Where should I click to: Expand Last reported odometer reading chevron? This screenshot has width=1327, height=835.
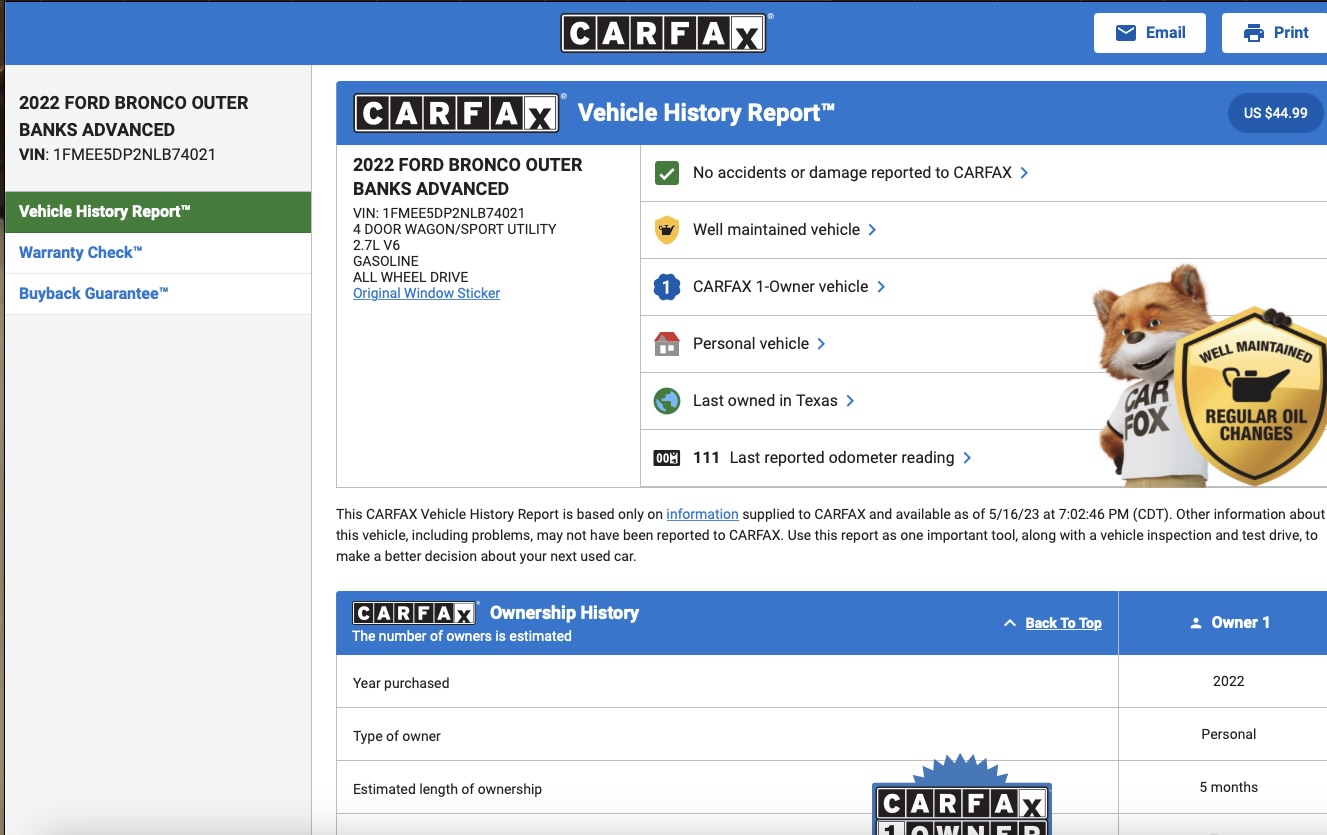click(x=967, y=458)
